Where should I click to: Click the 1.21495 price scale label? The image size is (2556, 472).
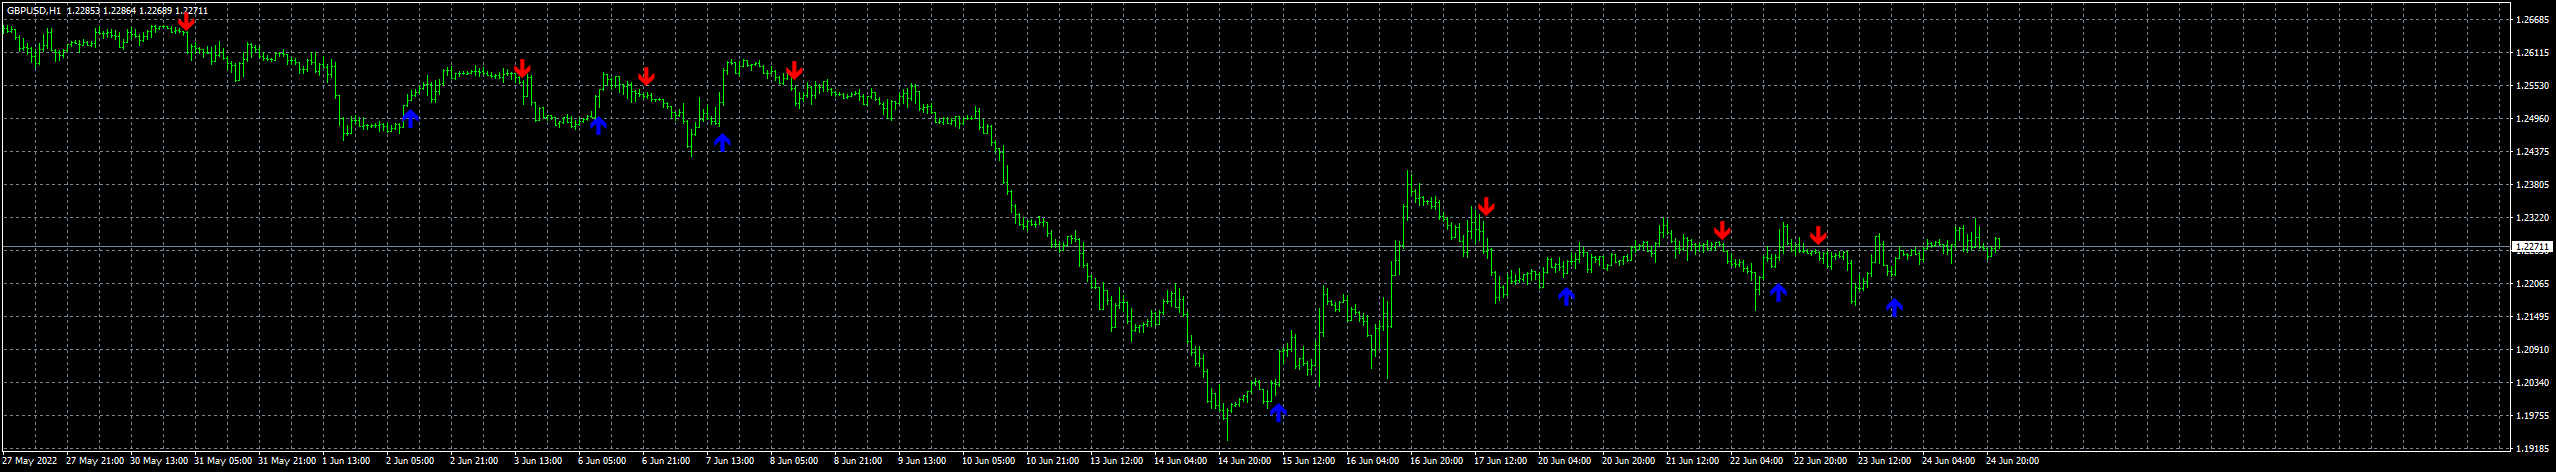[x=2531, y=317]
